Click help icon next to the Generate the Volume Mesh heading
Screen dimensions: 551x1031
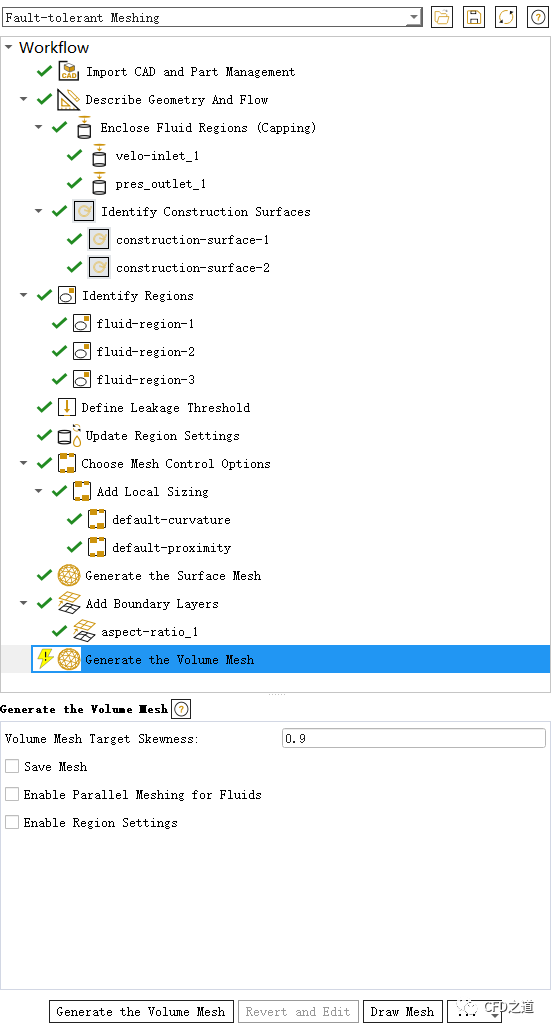coord(181,709)
